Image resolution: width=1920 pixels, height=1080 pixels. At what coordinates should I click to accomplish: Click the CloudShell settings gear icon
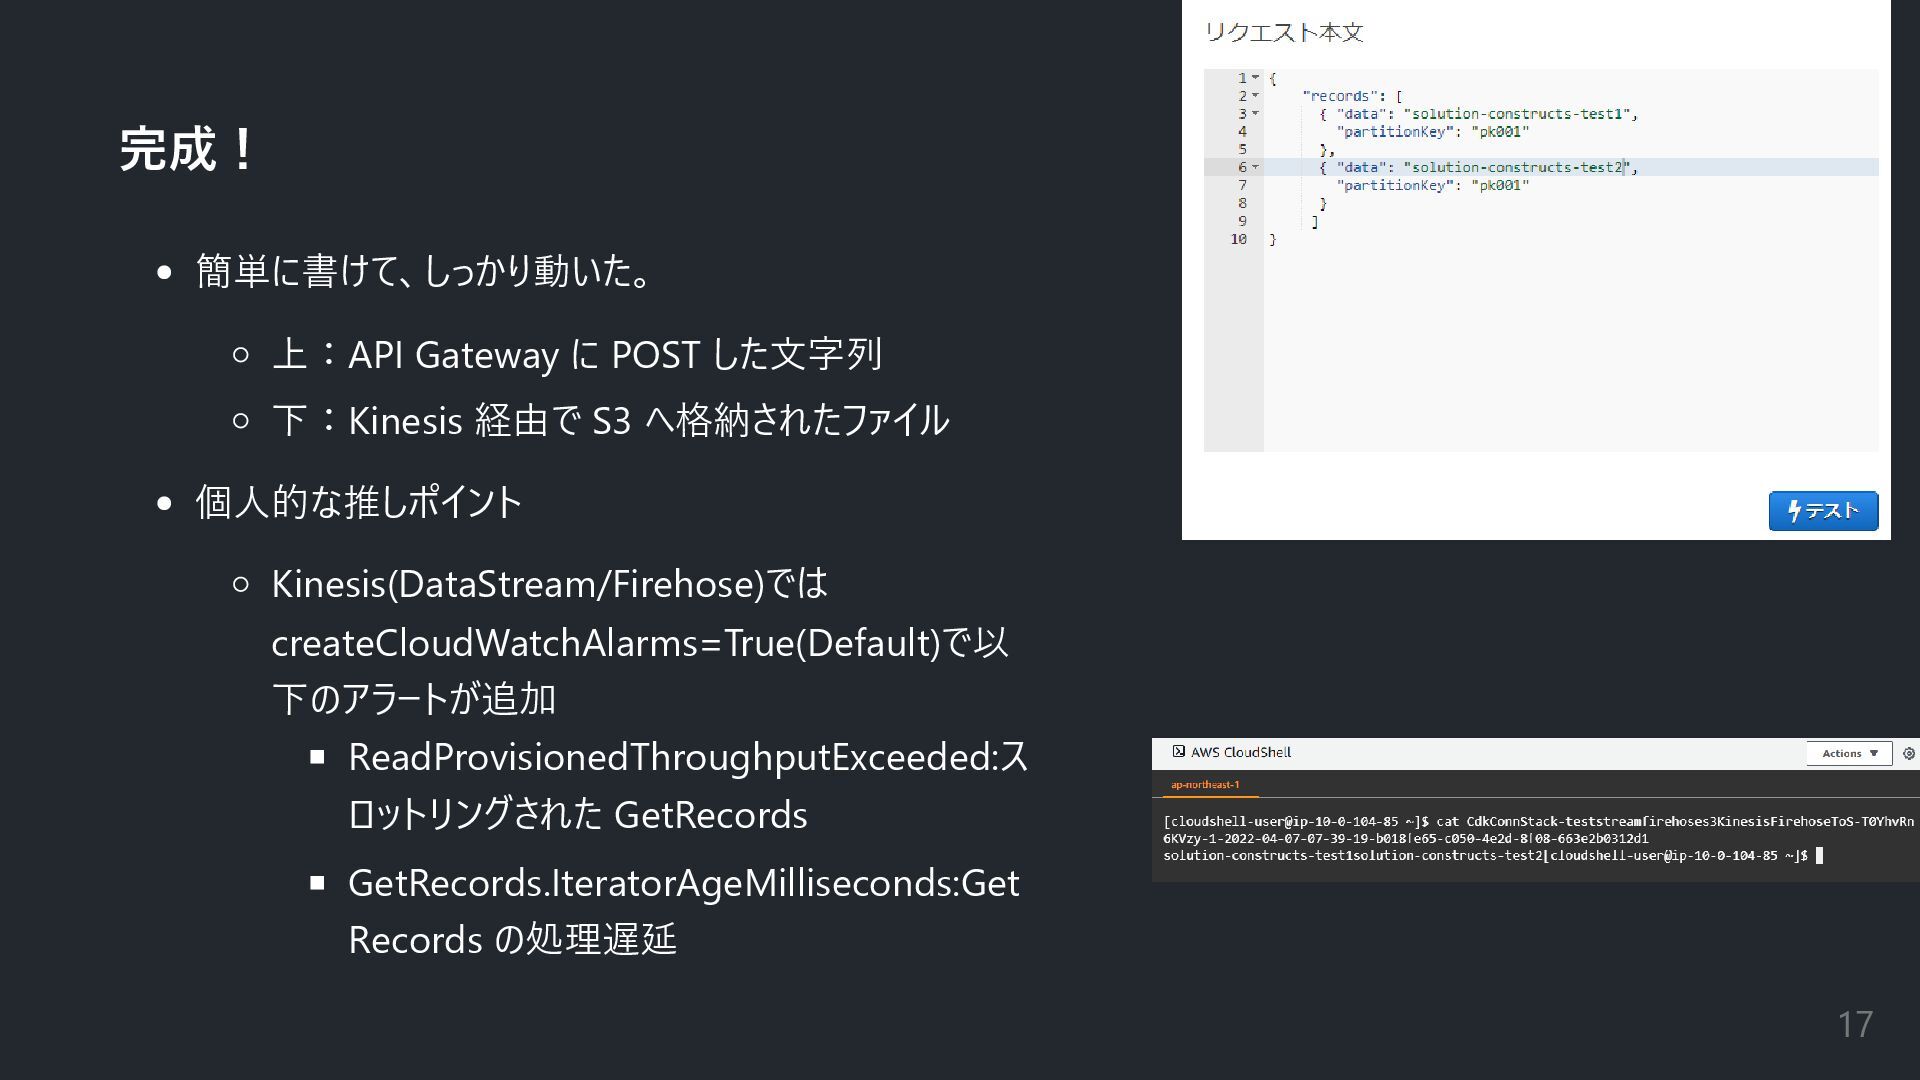coord(1909,753)
